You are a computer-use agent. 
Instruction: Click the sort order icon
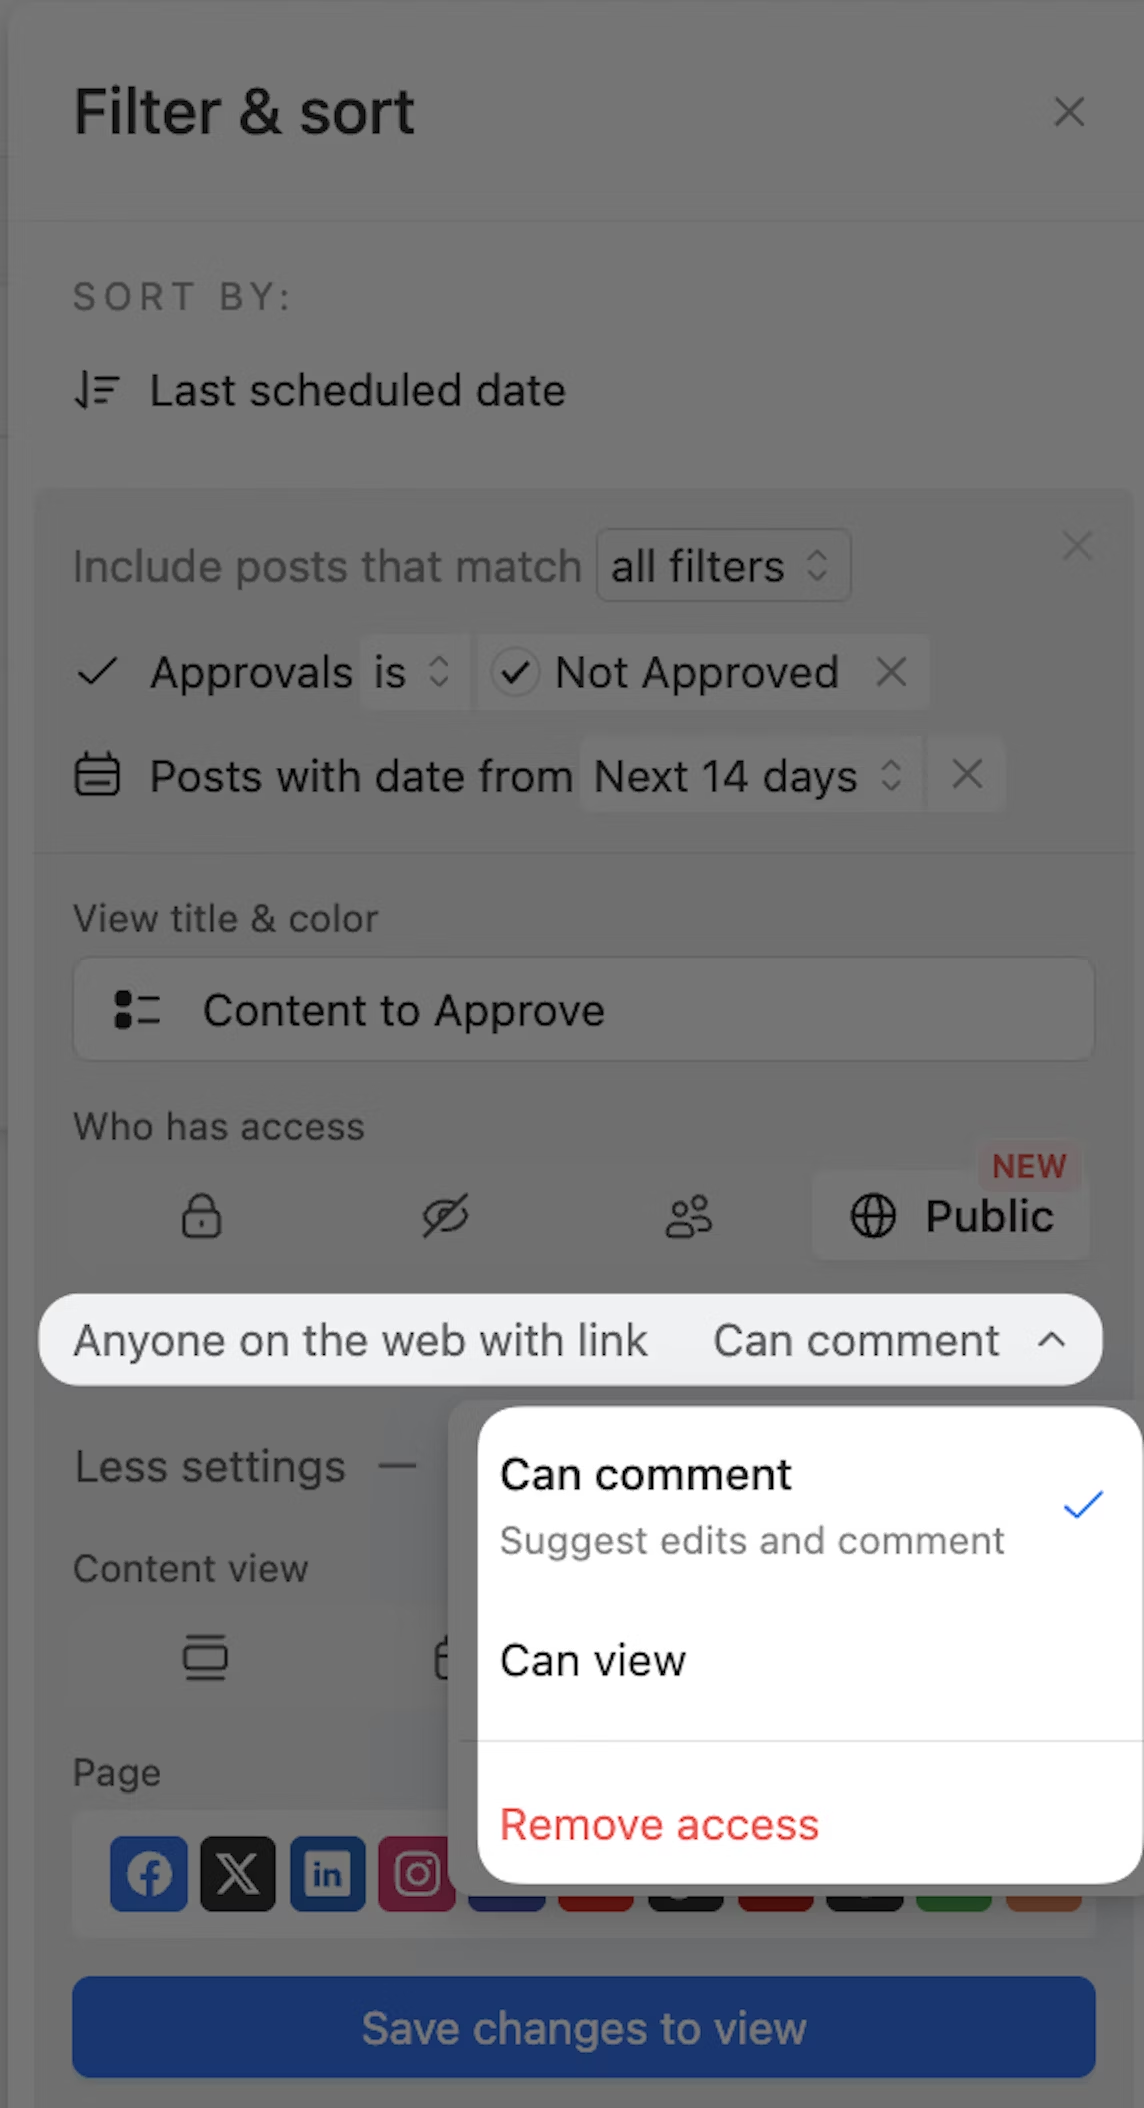(x=98, y=390)
